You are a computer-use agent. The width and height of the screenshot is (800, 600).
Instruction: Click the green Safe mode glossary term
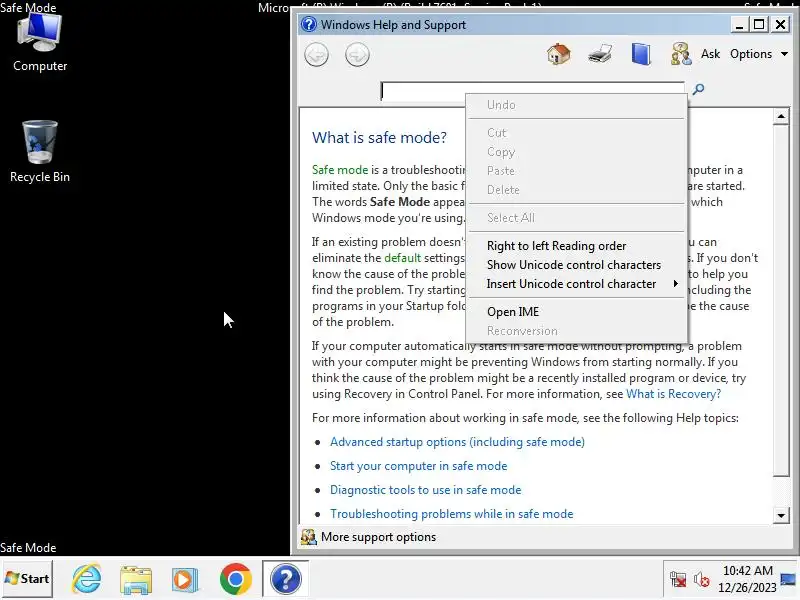[x=340, y=170]
